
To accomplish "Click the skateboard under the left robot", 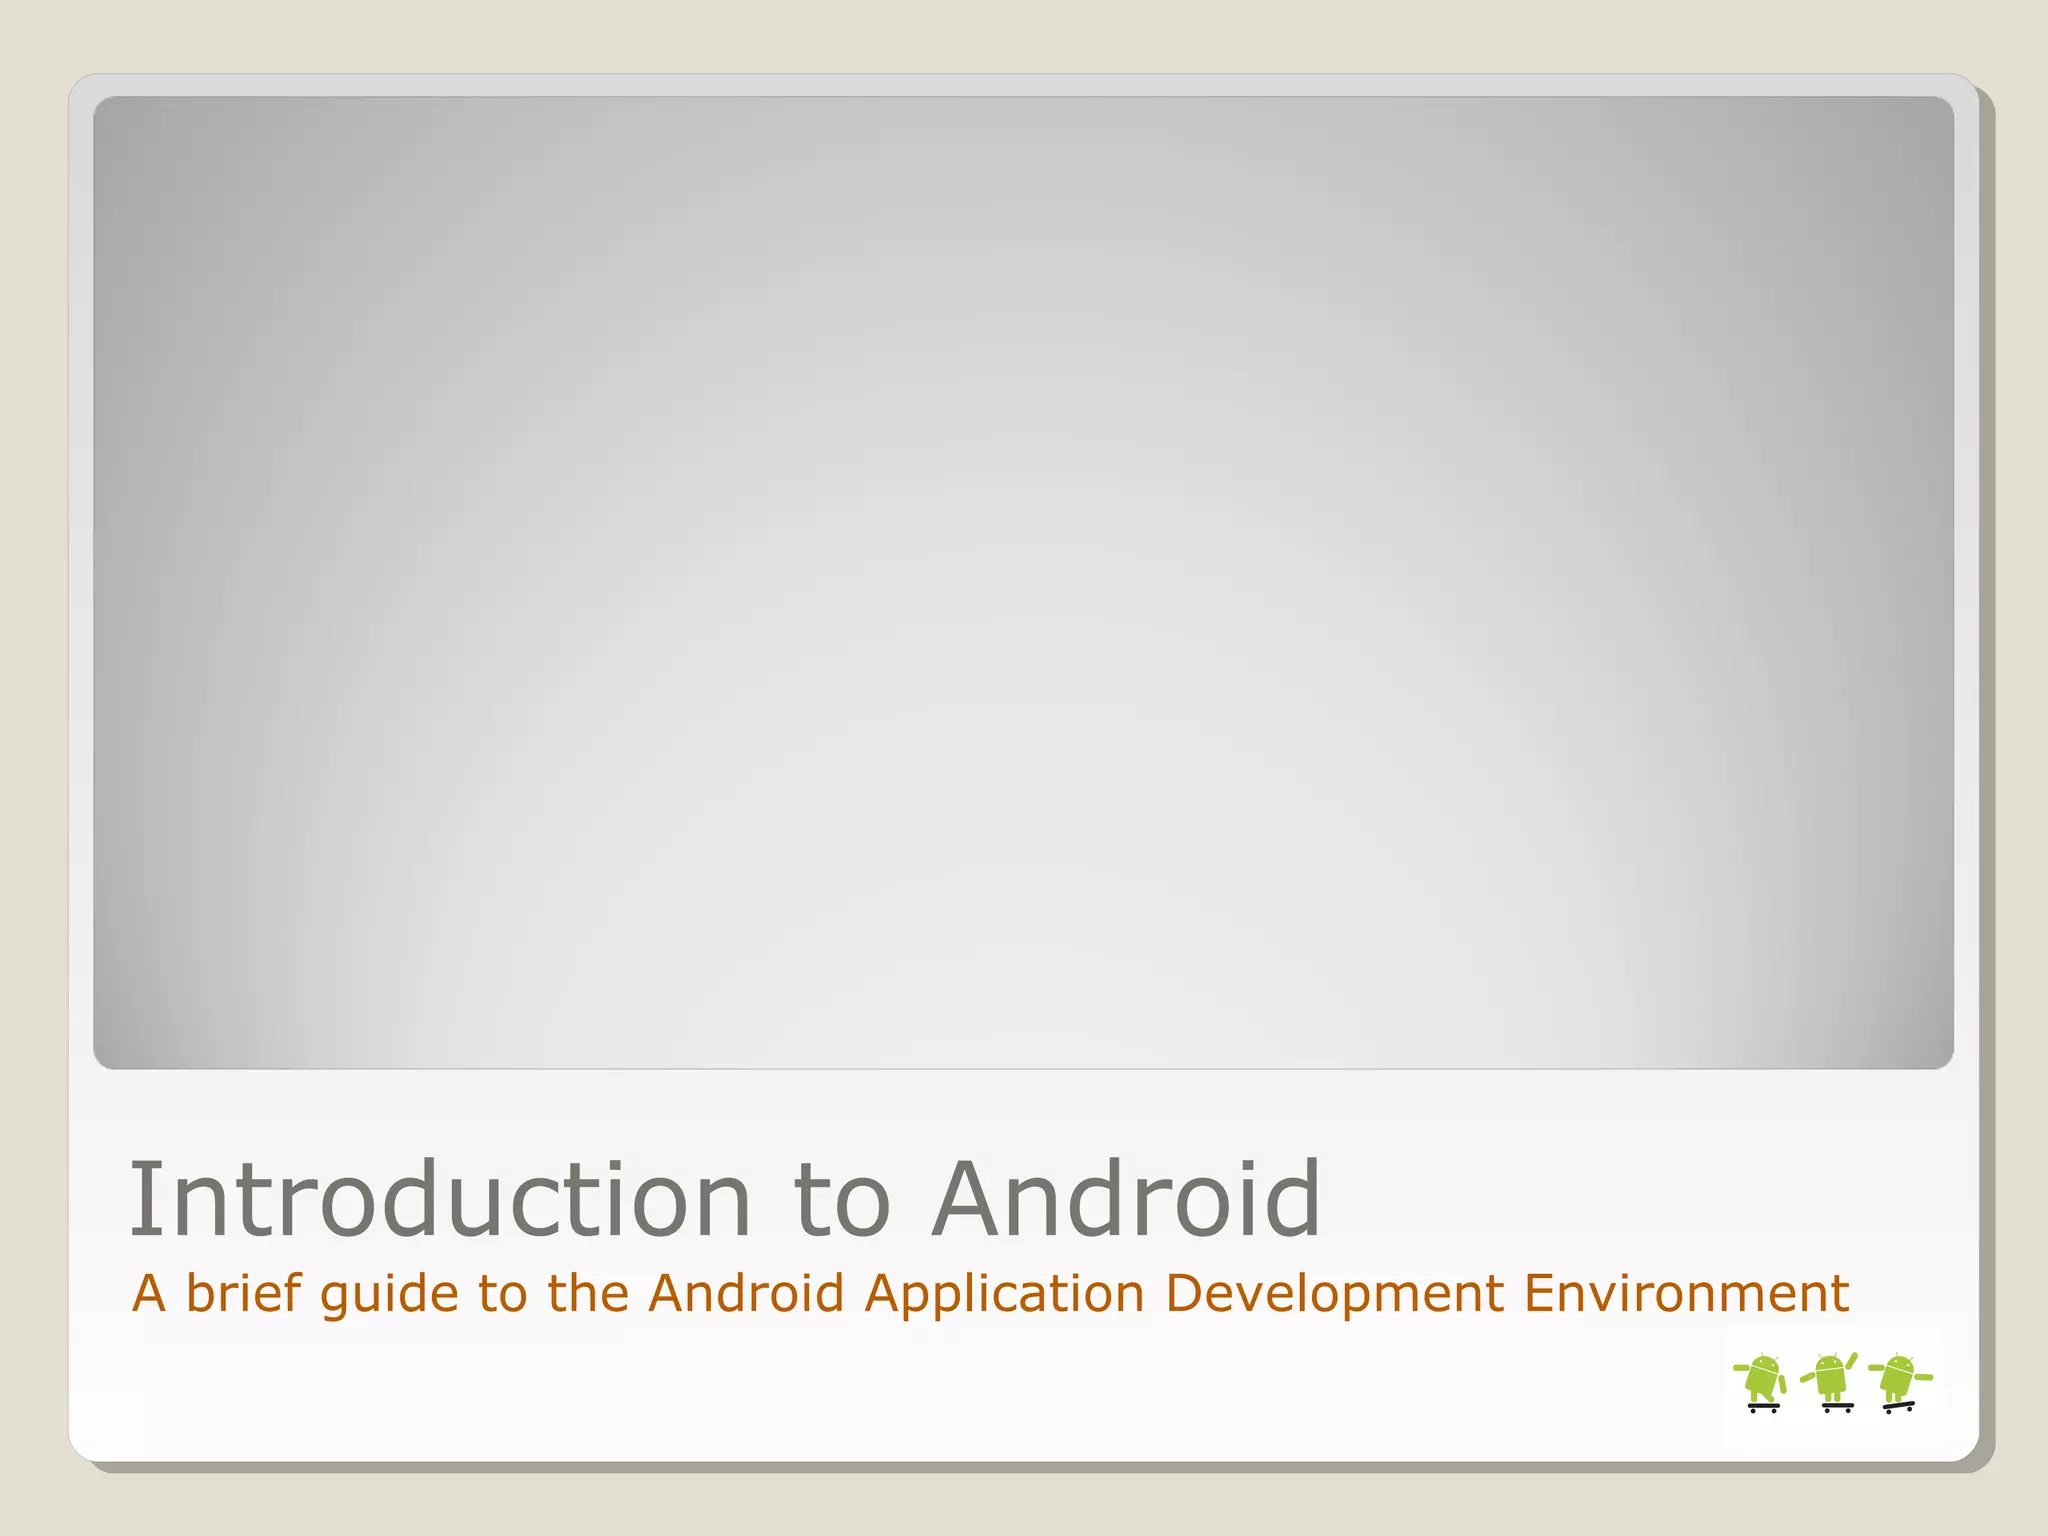I will point(1764,1407).
